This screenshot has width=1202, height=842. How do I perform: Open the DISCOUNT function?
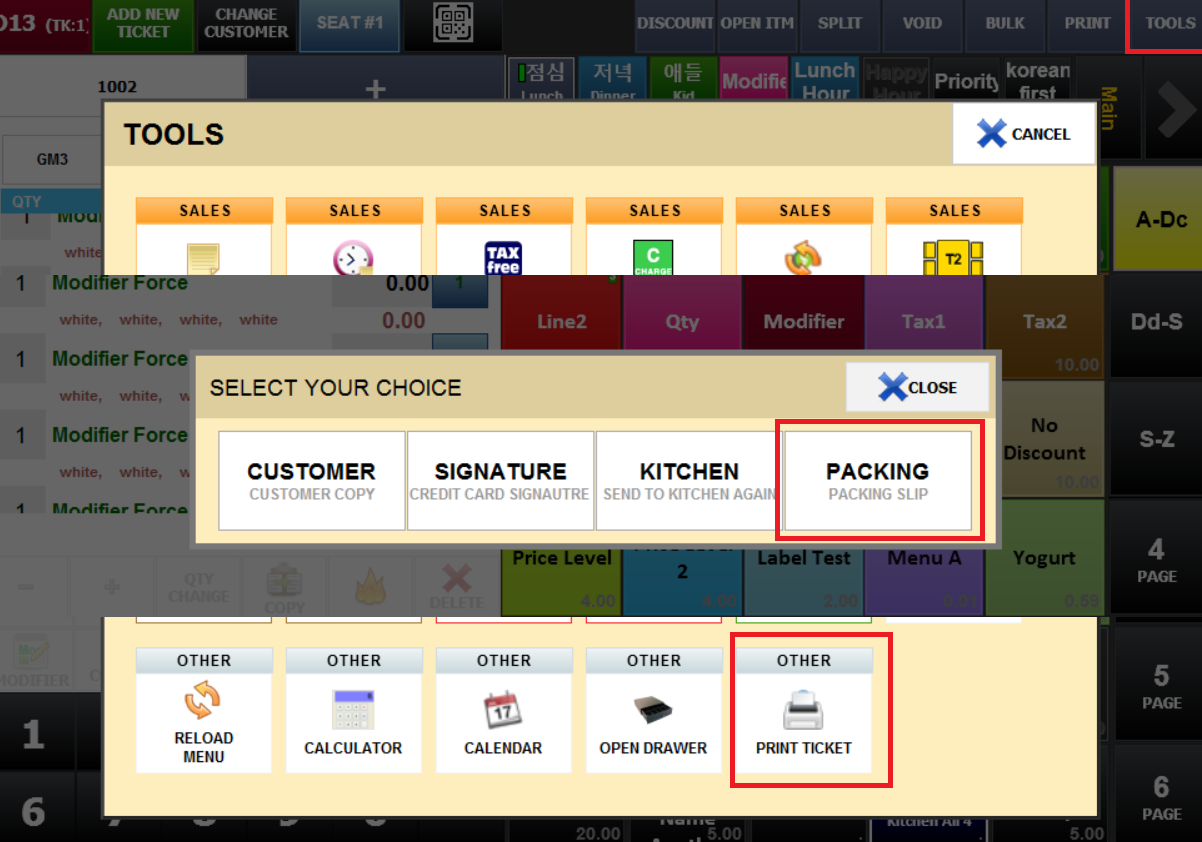click(675, 25)
